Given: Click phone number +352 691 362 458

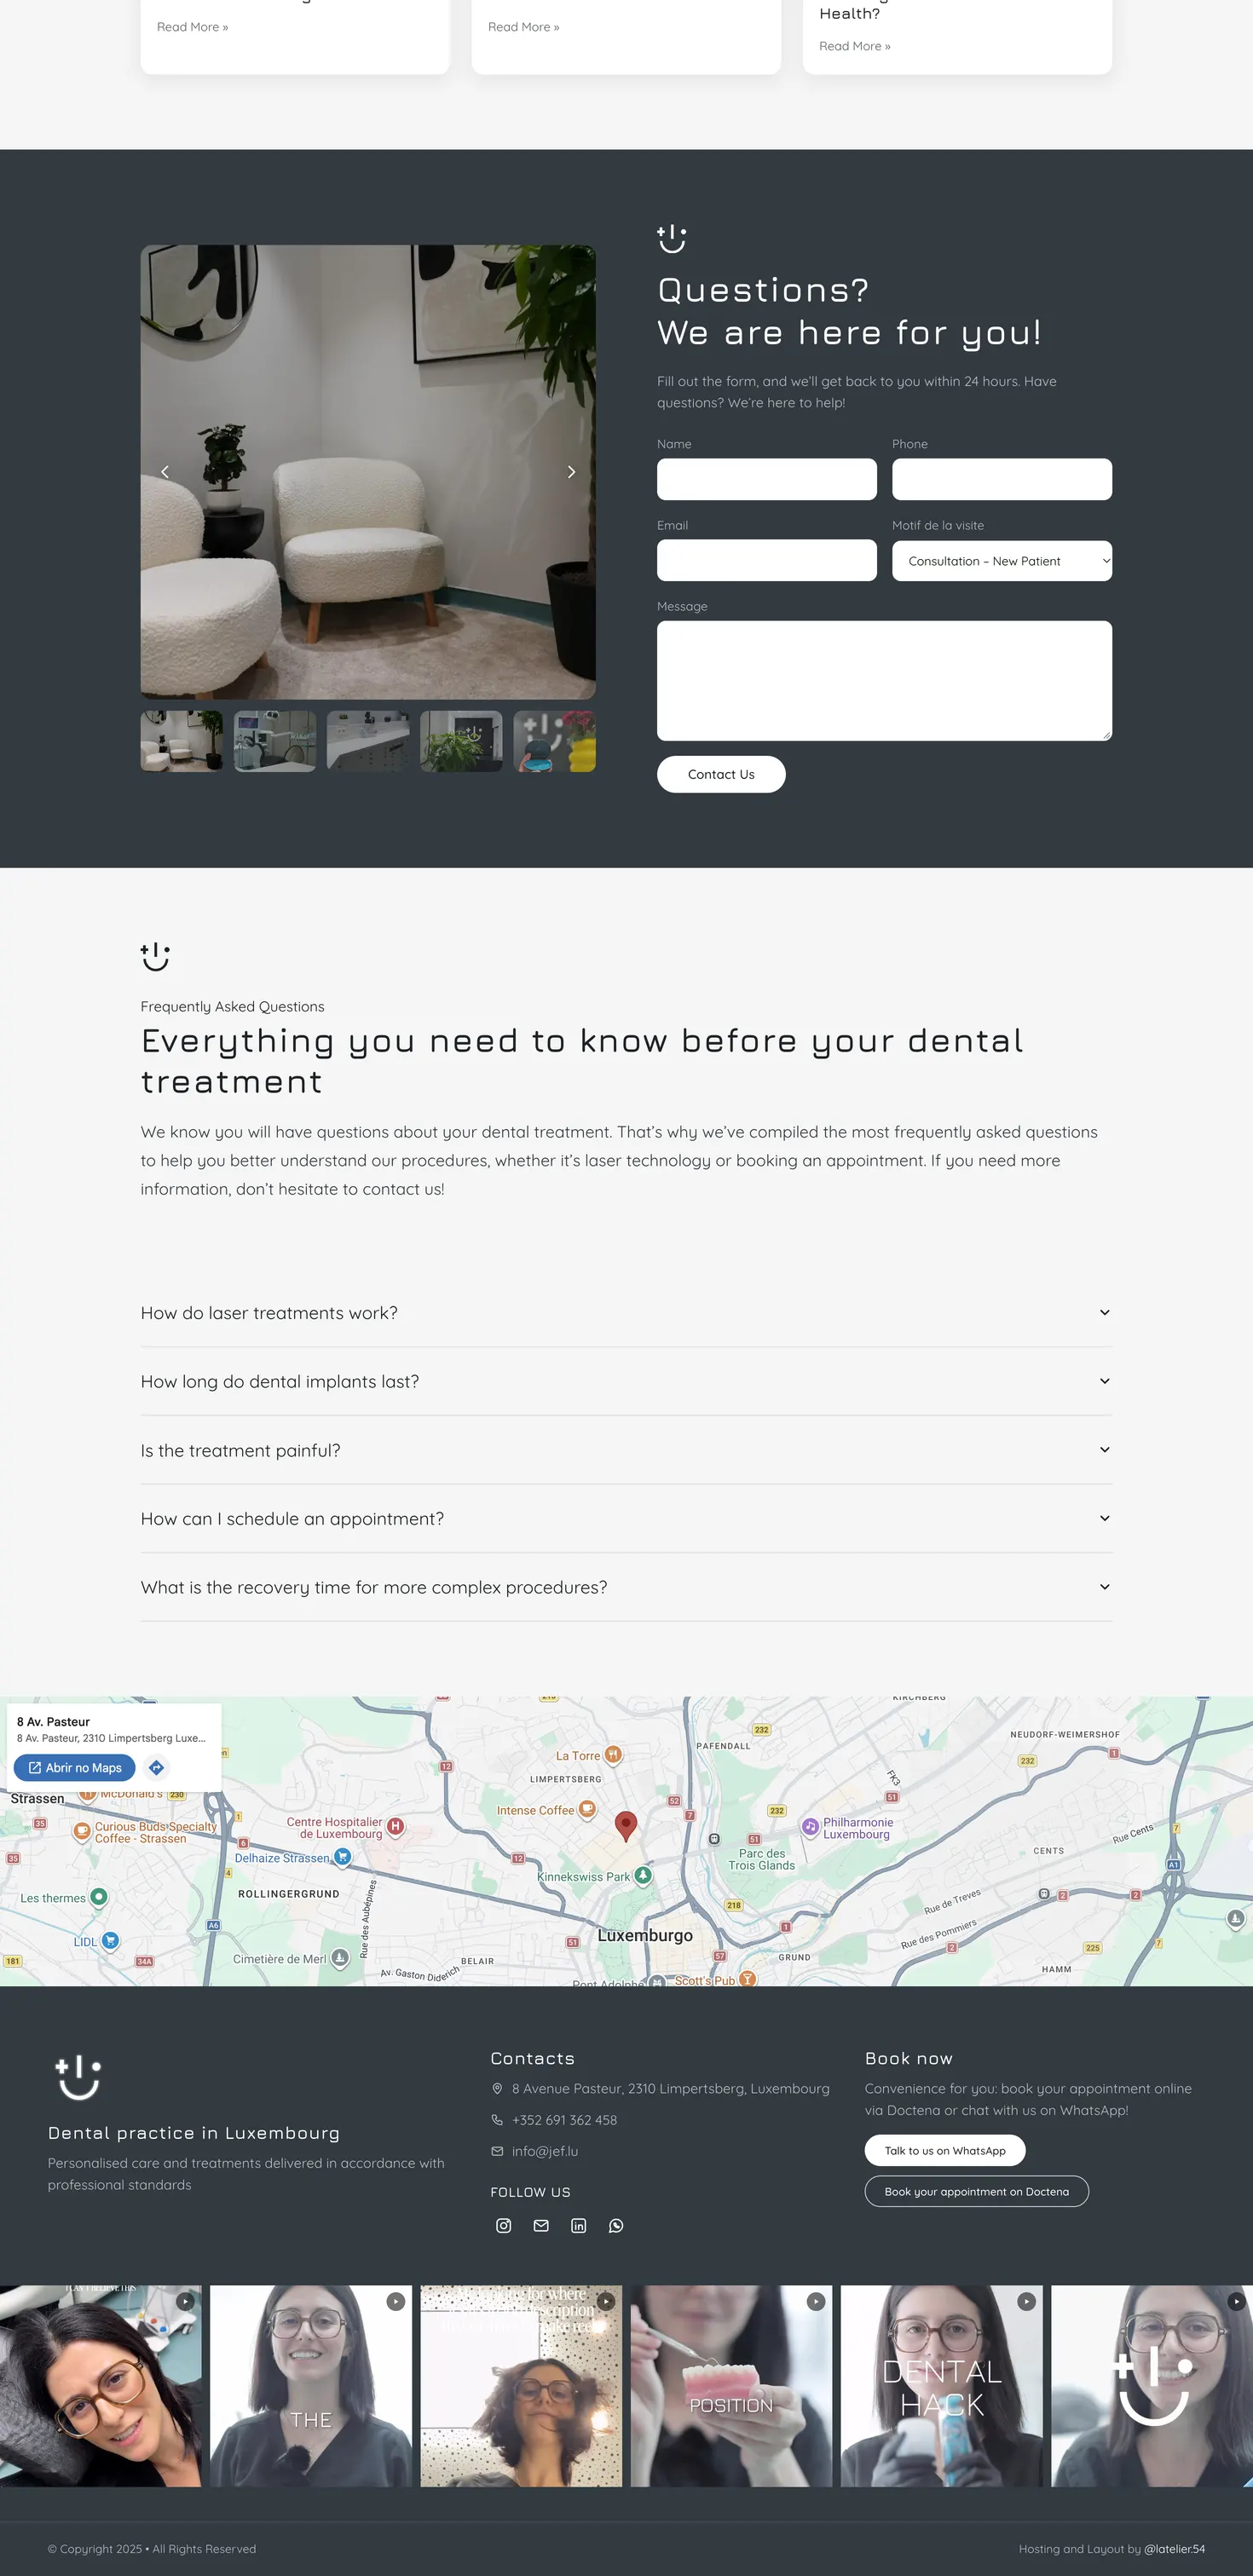Looking at the screenshot, I should pos(564,2120).
